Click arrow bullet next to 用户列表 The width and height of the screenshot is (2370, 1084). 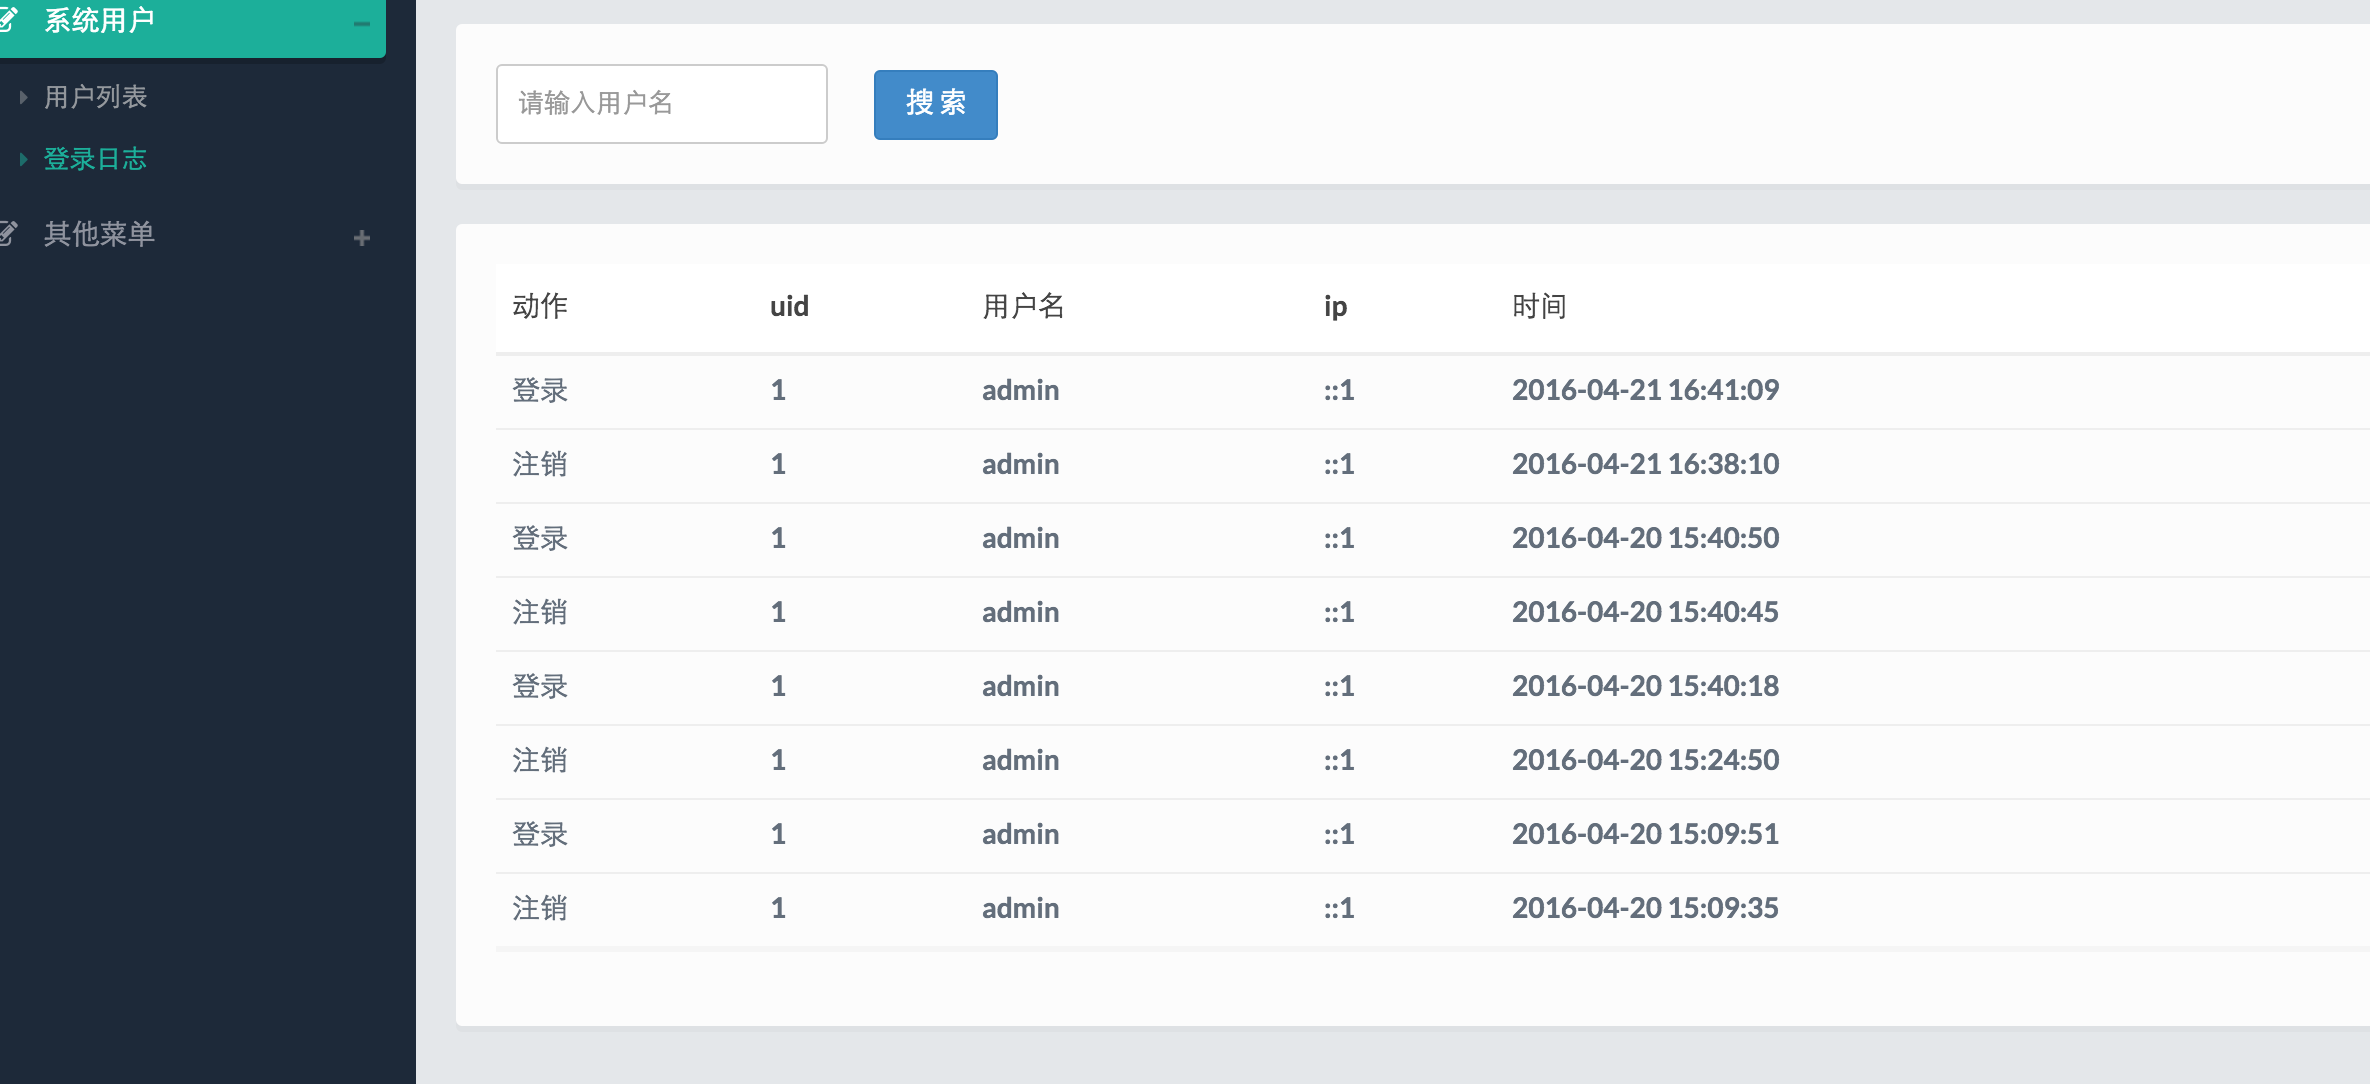tap(23, 98)
